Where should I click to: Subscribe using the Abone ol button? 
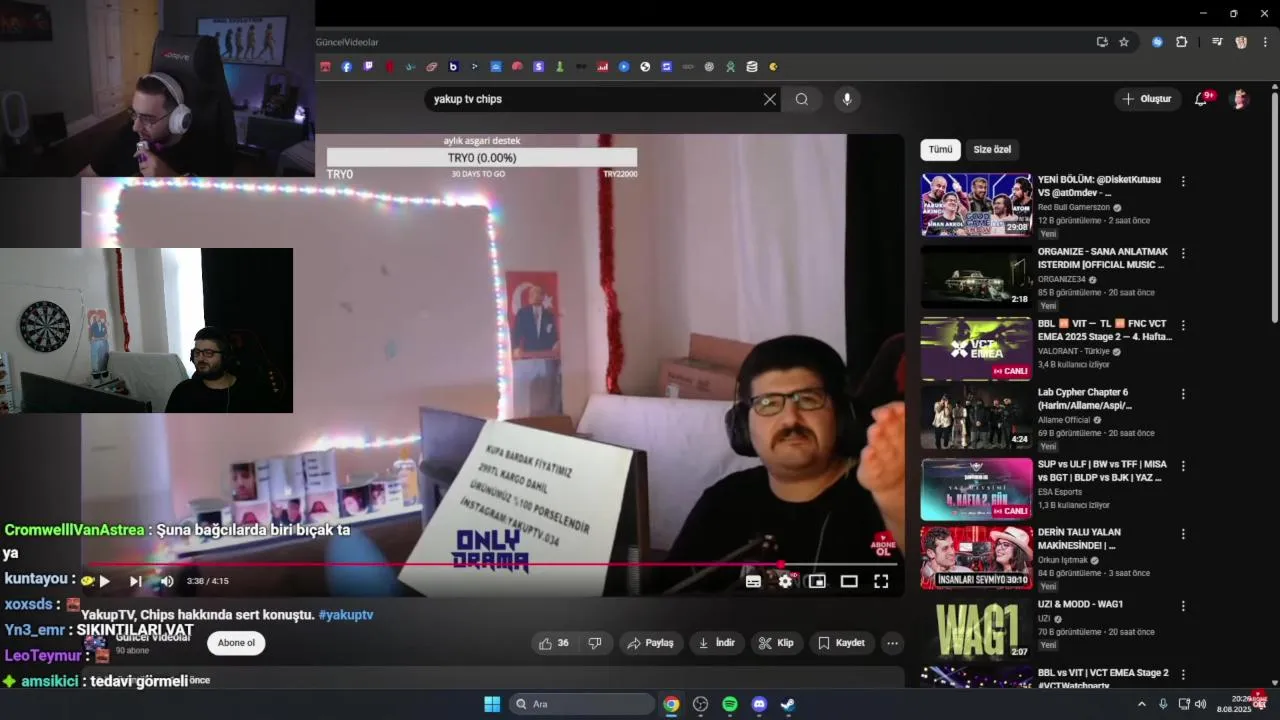[236, 643]
